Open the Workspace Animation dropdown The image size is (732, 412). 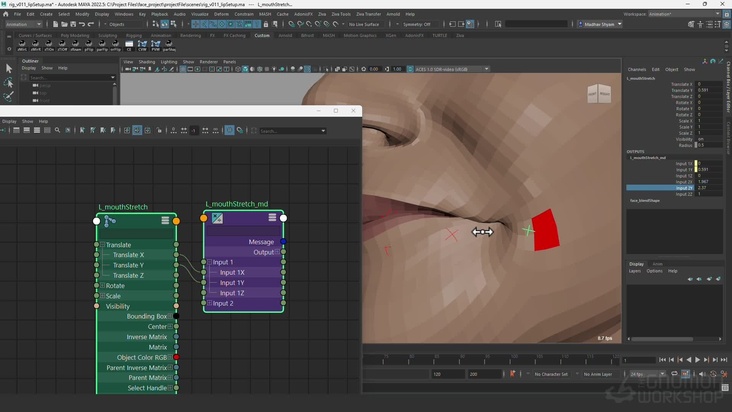[684, 14]
